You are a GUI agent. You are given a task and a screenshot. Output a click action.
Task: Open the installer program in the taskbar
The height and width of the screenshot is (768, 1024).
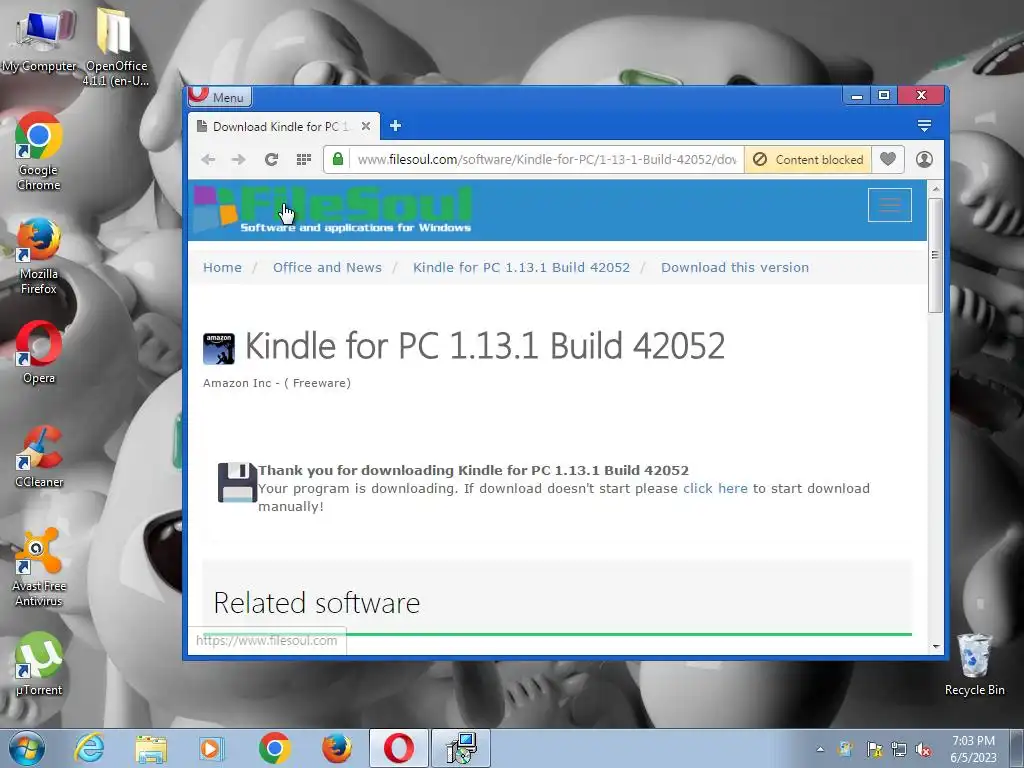click(461, 748)
